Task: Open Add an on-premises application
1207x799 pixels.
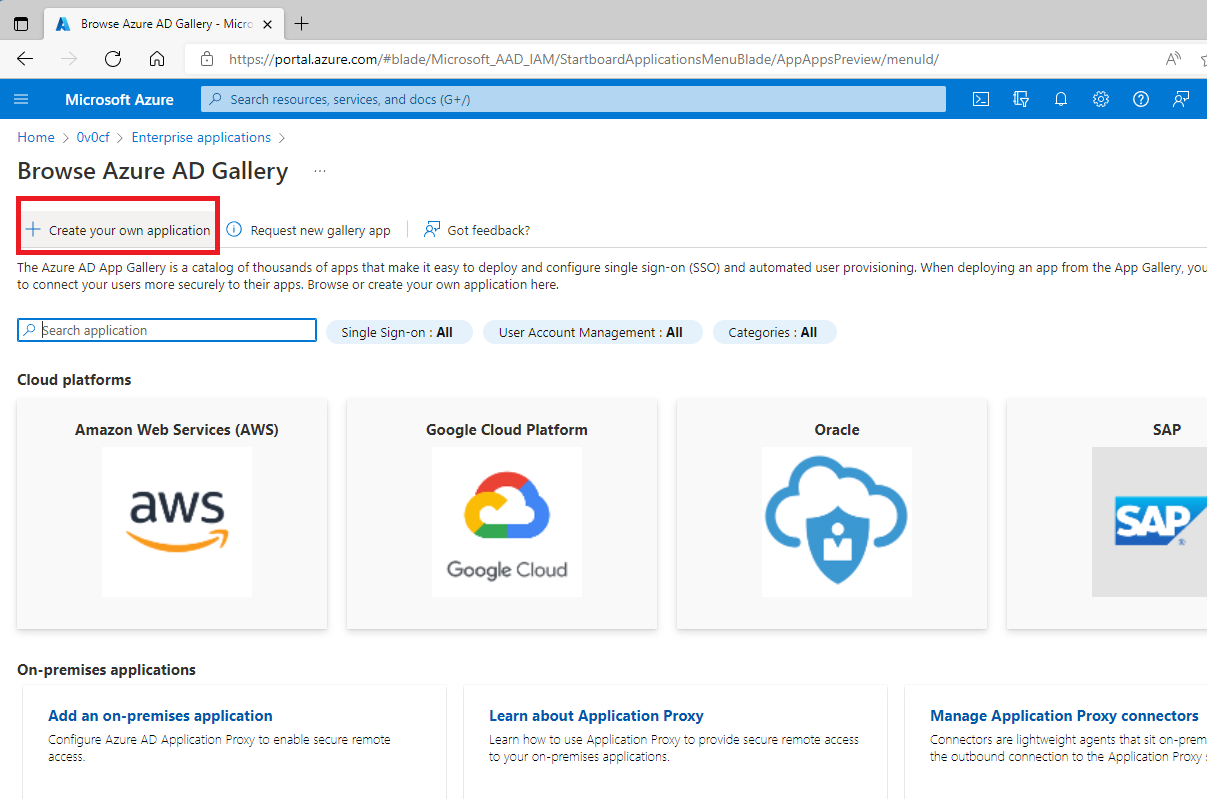Action: 160,716
